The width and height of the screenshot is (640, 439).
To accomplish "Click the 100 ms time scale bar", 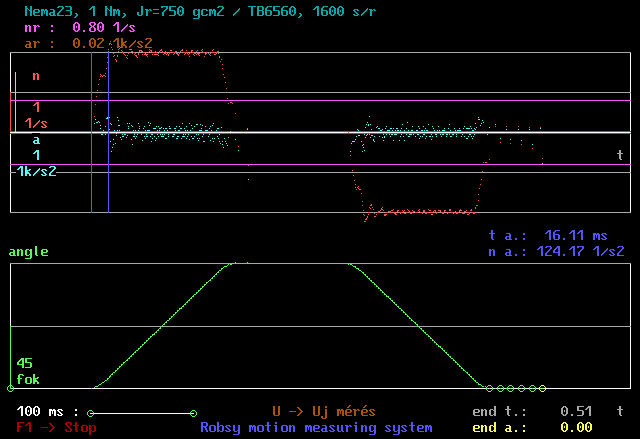I will click(141, 413).
